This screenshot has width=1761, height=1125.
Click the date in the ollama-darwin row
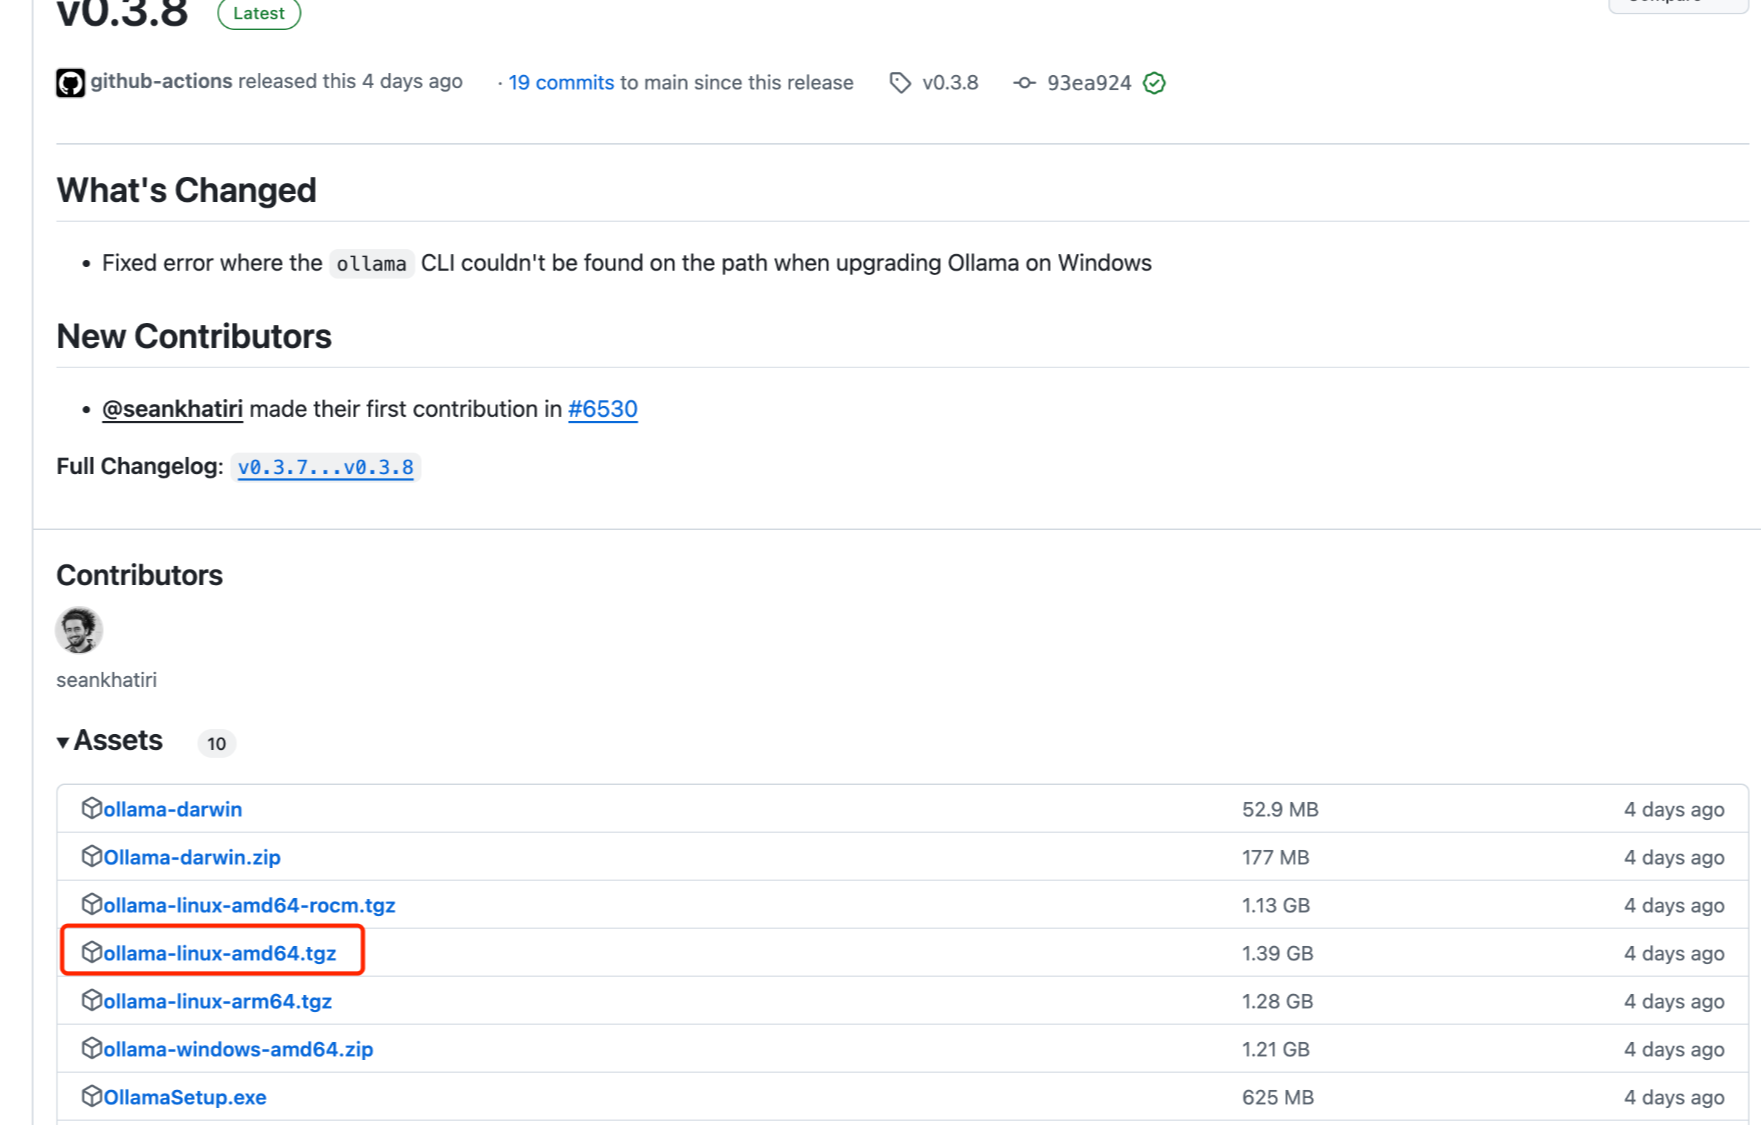pyautogui.click(x=1674, y=809)
